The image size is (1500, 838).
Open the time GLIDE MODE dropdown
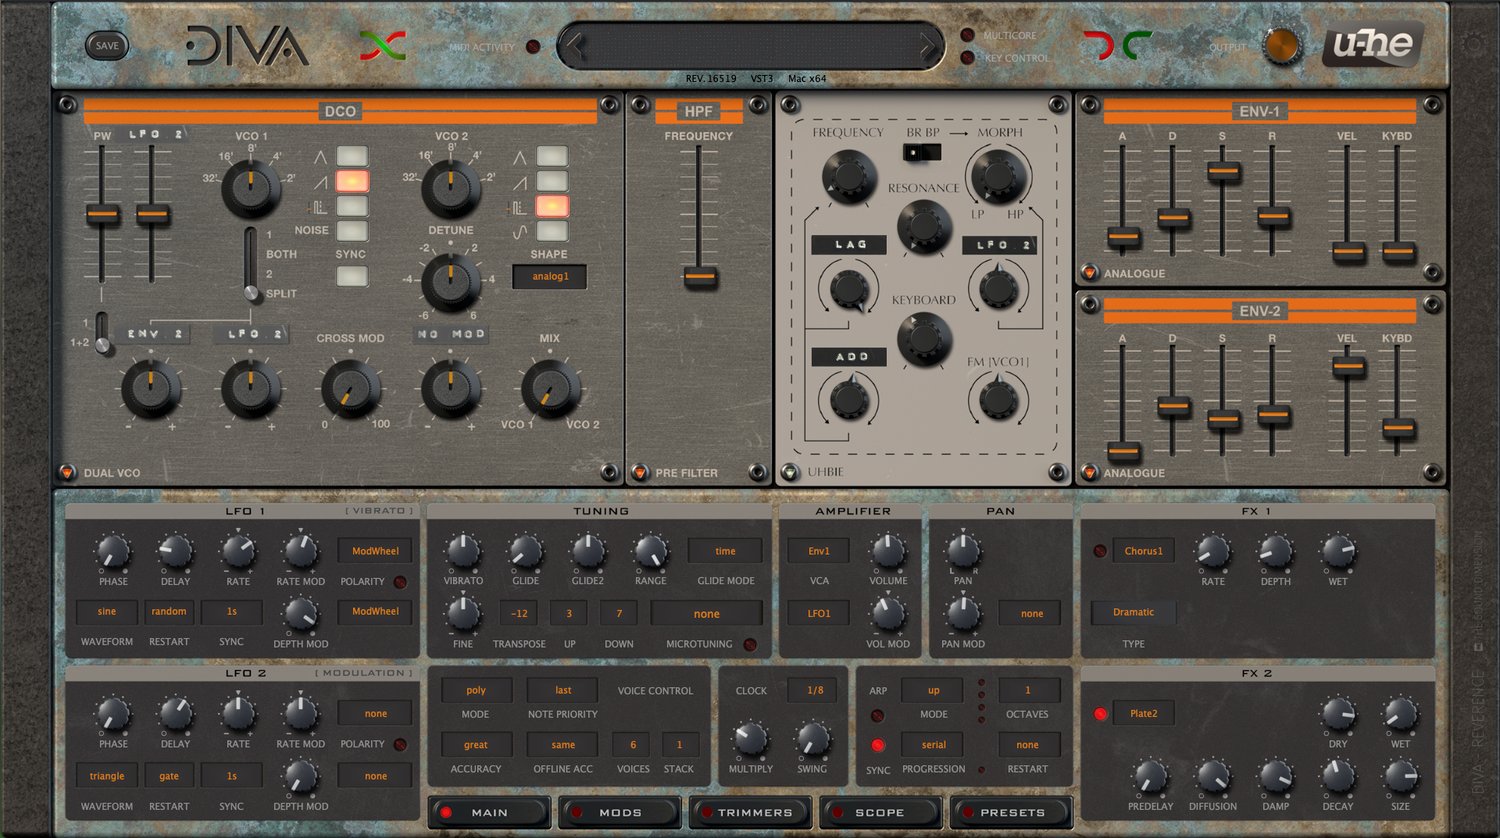tap(725, 551)
